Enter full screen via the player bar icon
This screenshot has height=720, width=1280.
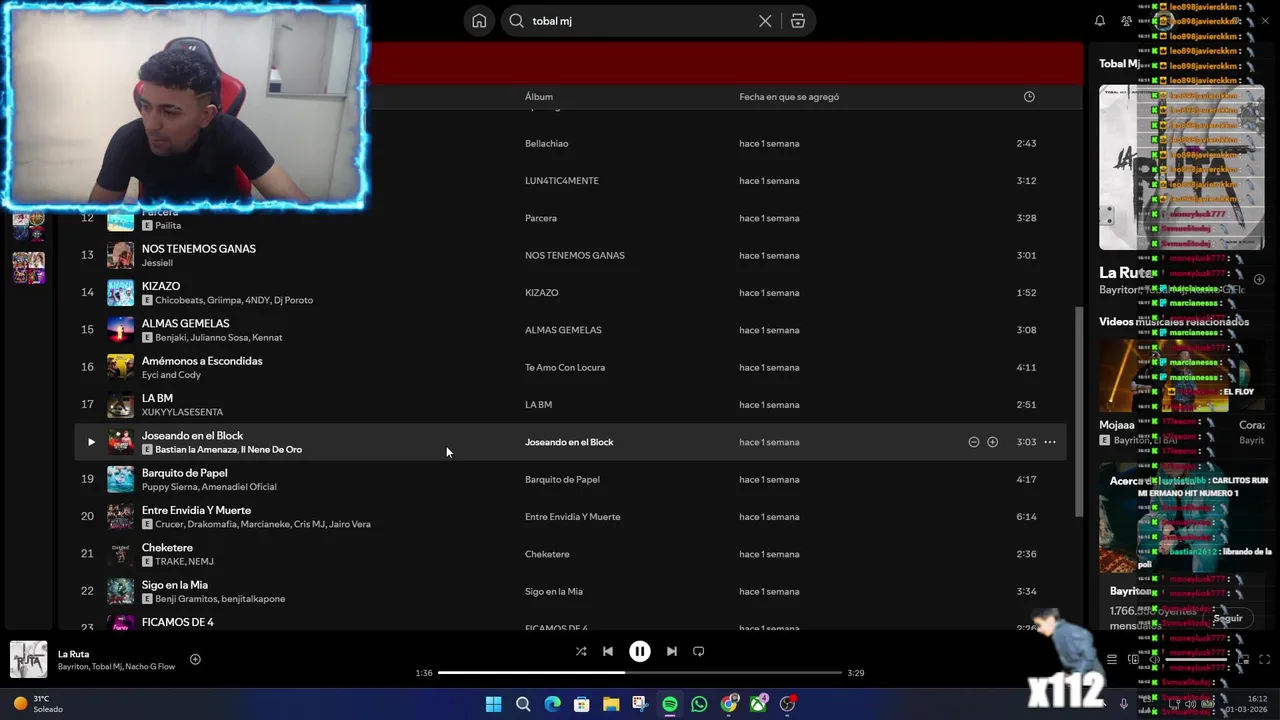1265,659
